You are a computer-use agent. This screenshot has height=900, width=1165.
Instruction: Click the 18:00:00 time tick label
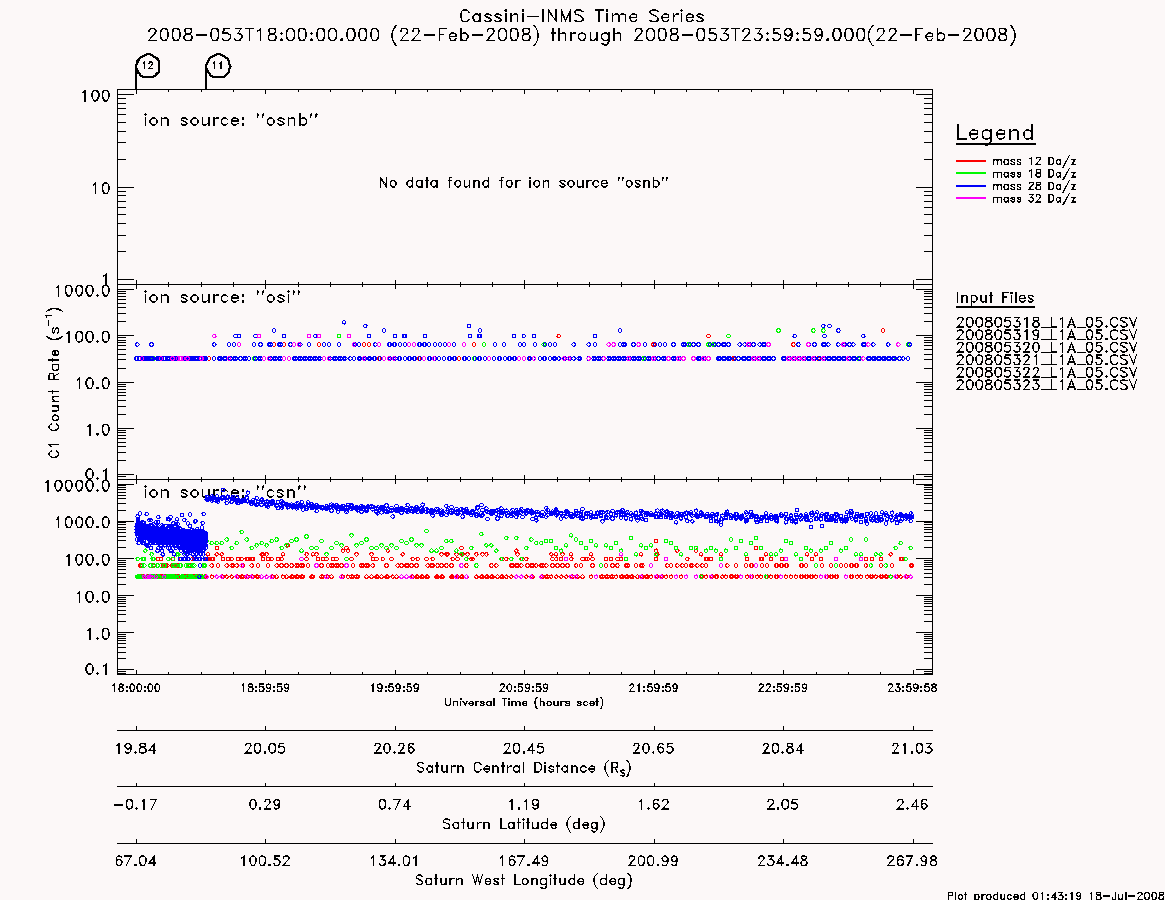click(x=136, y=688)
